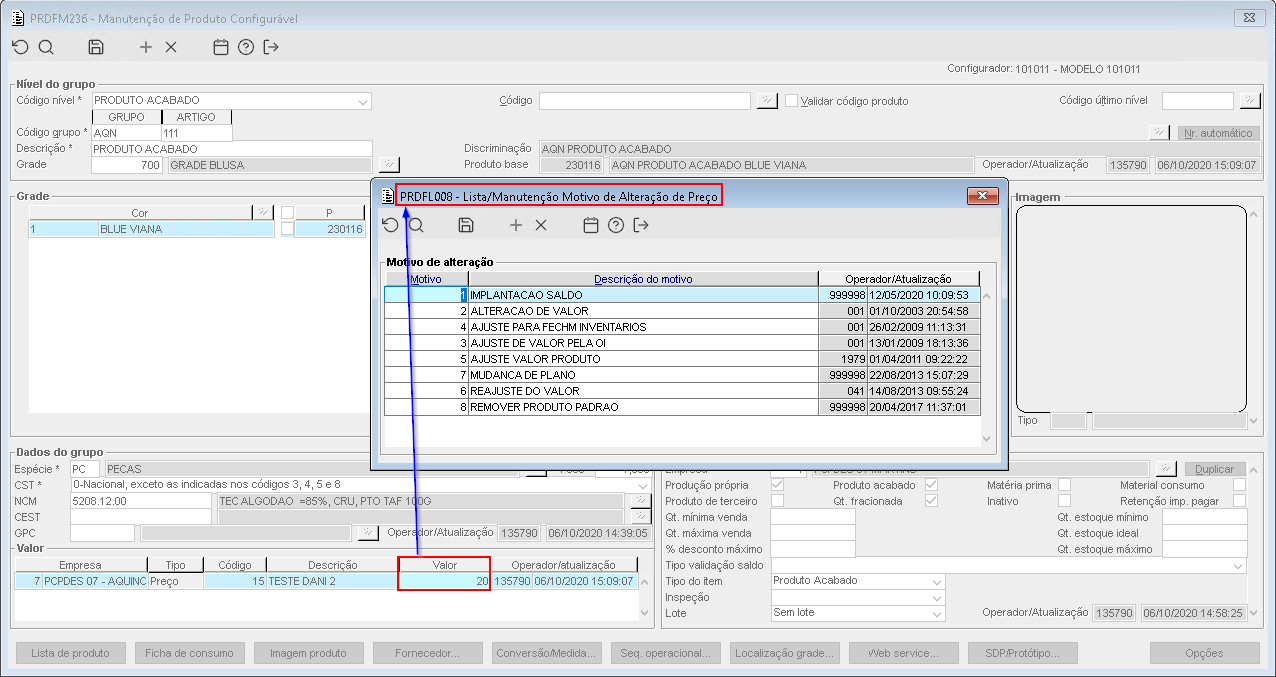Click the Nr. automático button
The height and width of the screenshot is (677, 1276).
[1217, 133]
